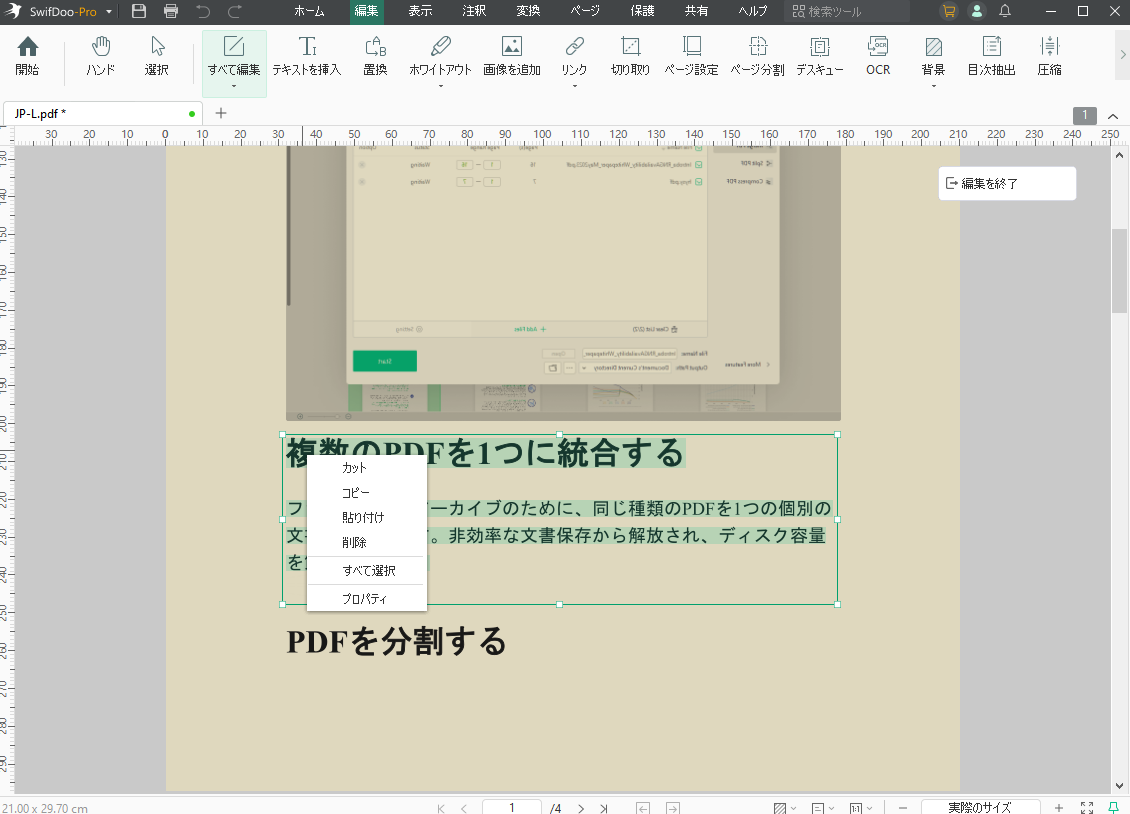Image resolution: width=1130 pixels, height=814 pixels.
Task: Click the page number input field
Action: click(x=511, y=807)
